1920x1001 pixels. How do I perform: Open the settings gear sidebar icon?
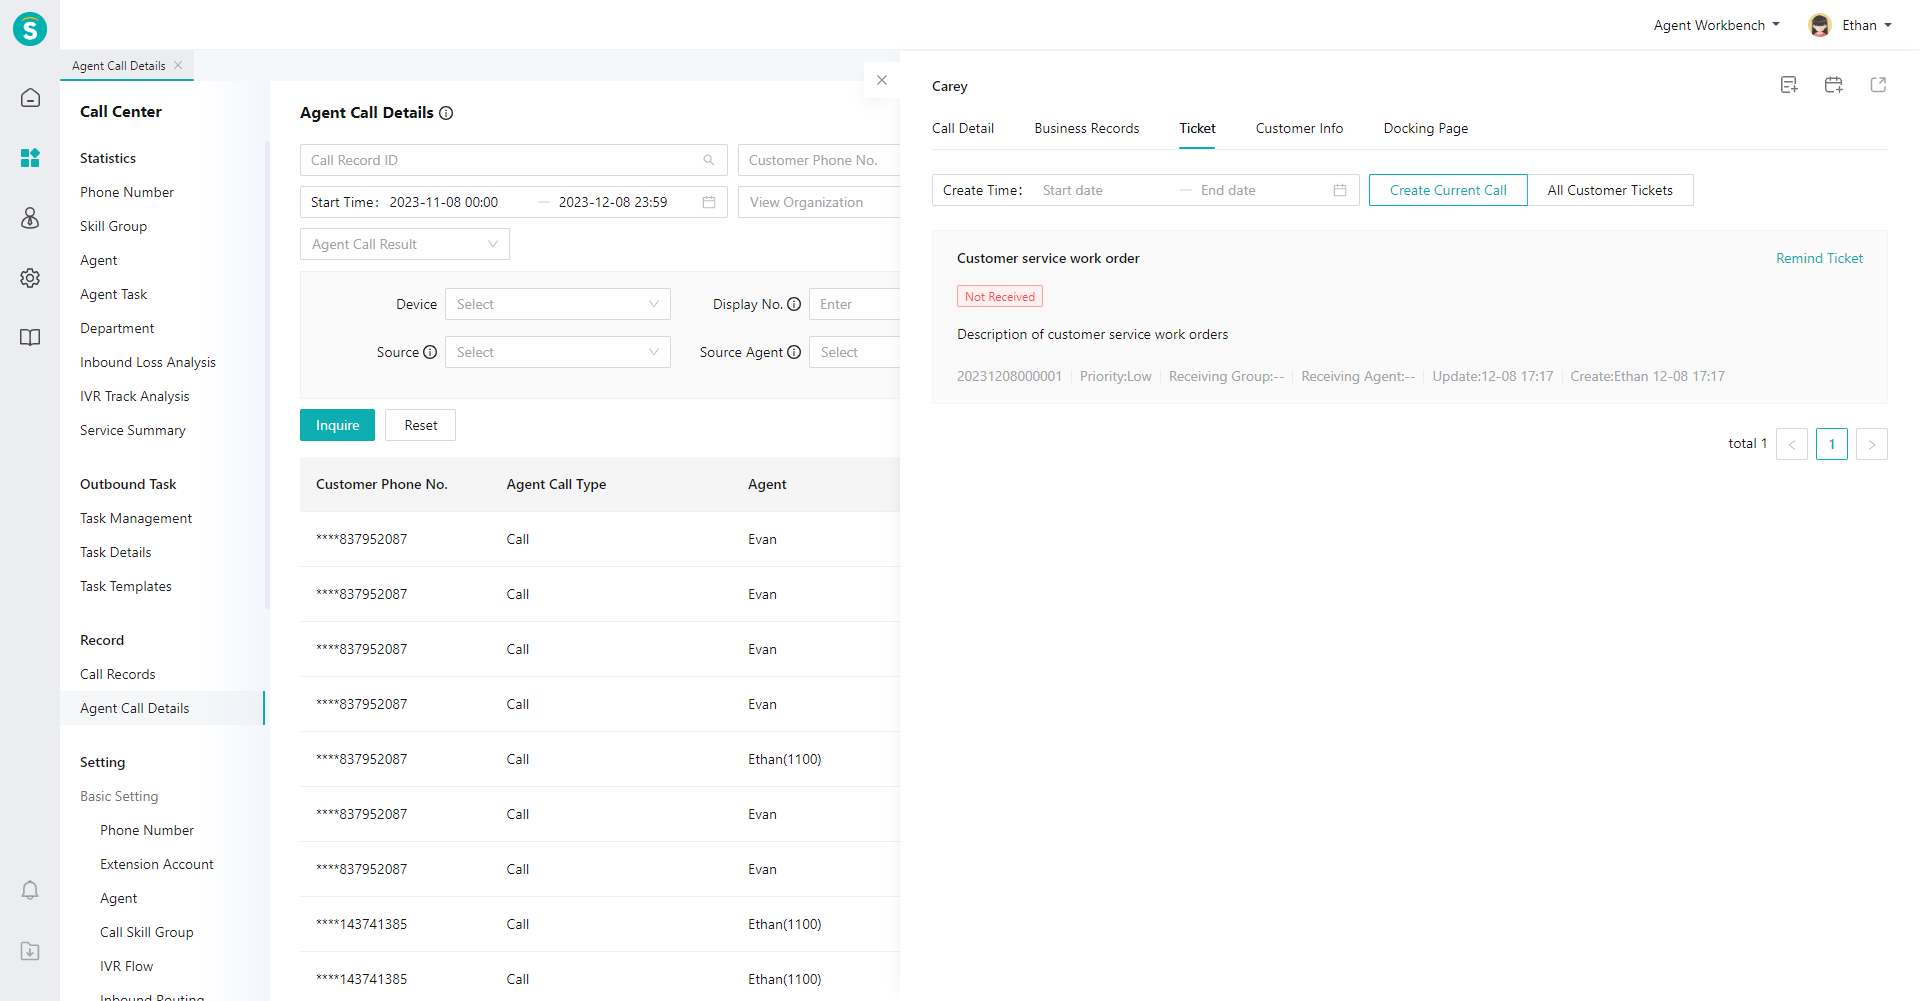click(30, 278)
